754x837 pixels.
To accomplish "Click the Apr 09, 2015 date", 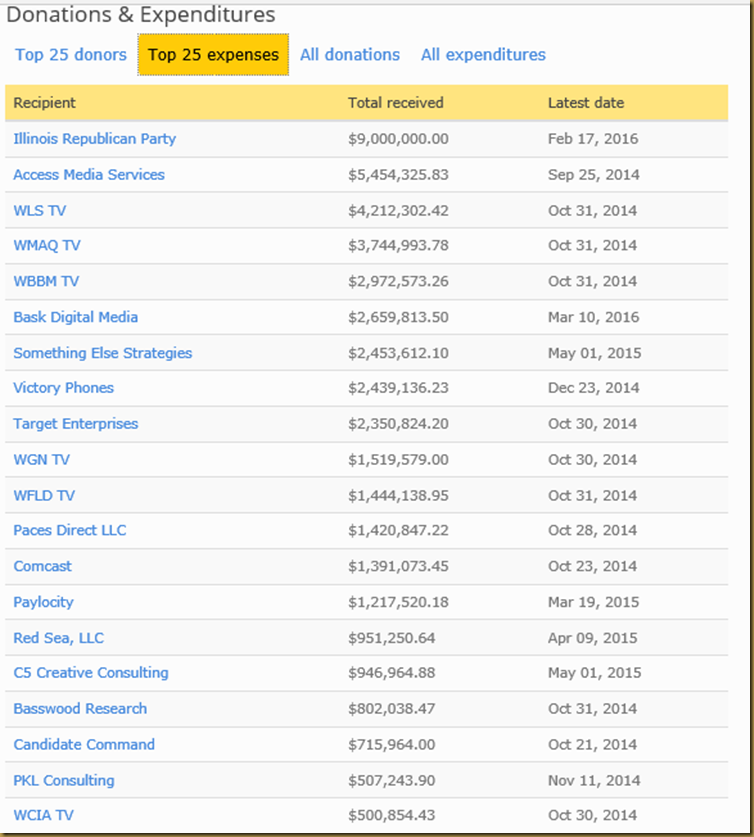I will click(x=592, y=638).
